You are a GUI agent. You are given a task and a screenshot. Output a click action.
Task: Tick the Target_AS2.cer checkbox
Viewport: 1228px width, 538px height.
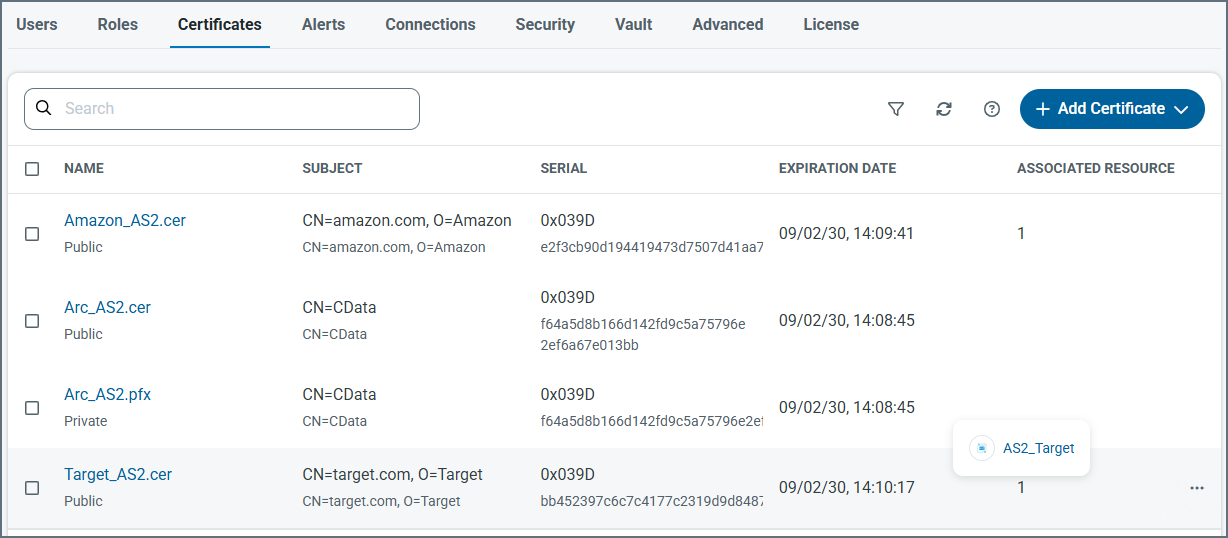[x=32, y=488]
